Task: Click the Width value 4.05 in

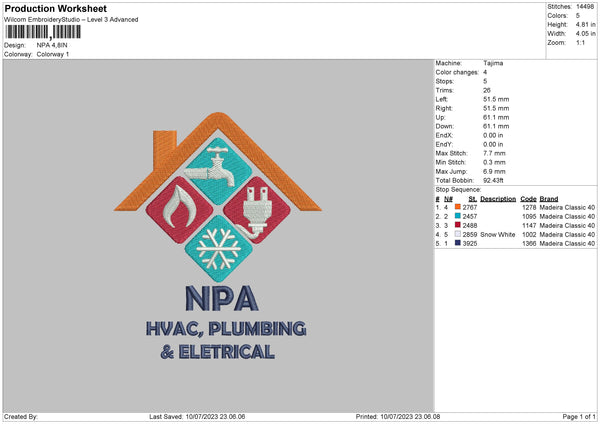Action: (585, 34)
